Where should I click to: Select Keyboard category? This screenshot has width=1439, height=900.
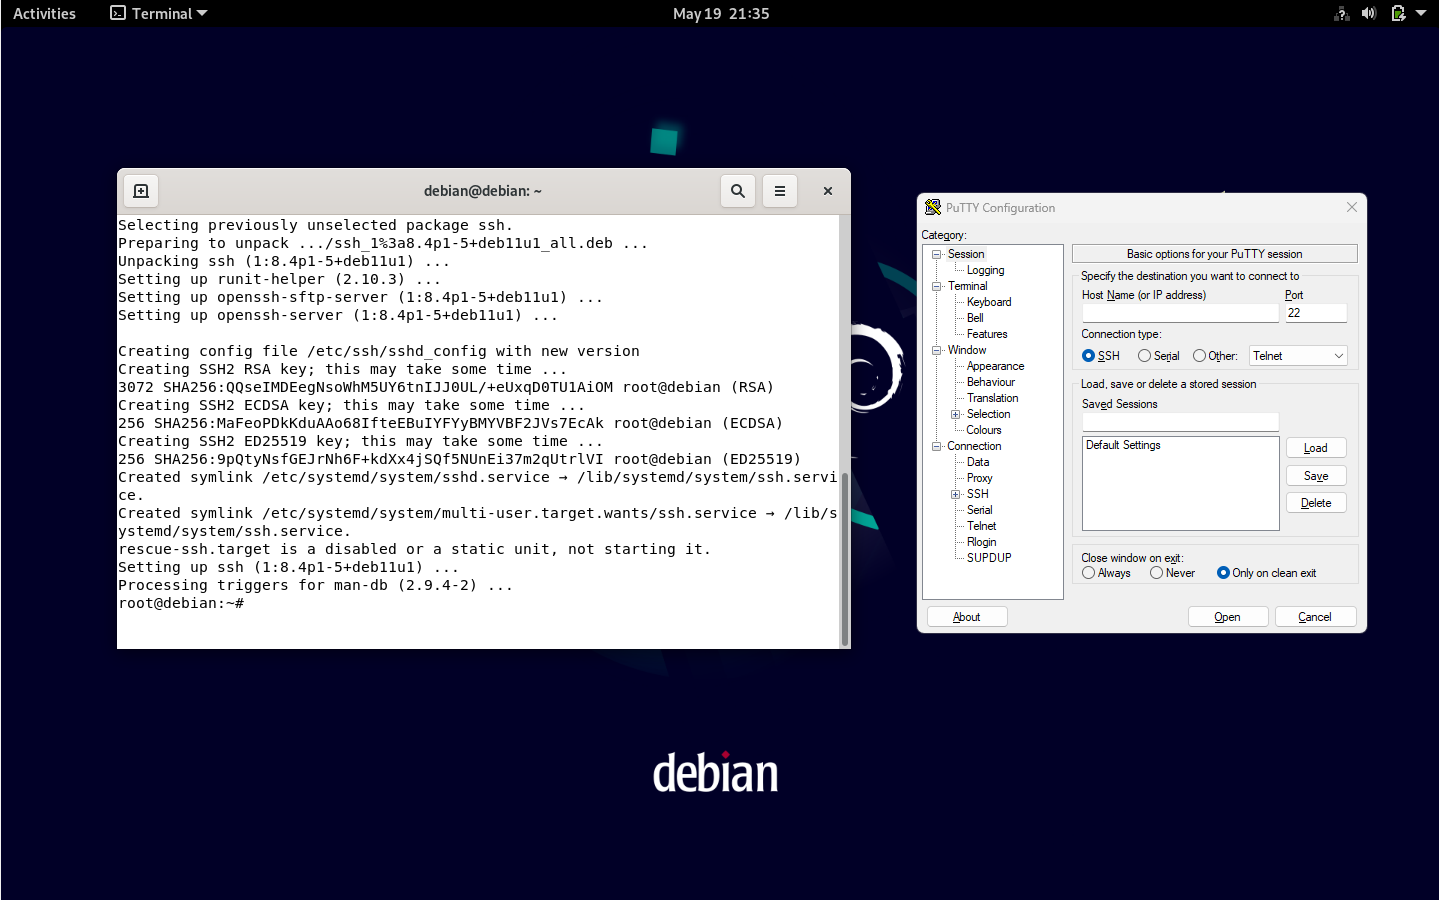coord(989,302)
